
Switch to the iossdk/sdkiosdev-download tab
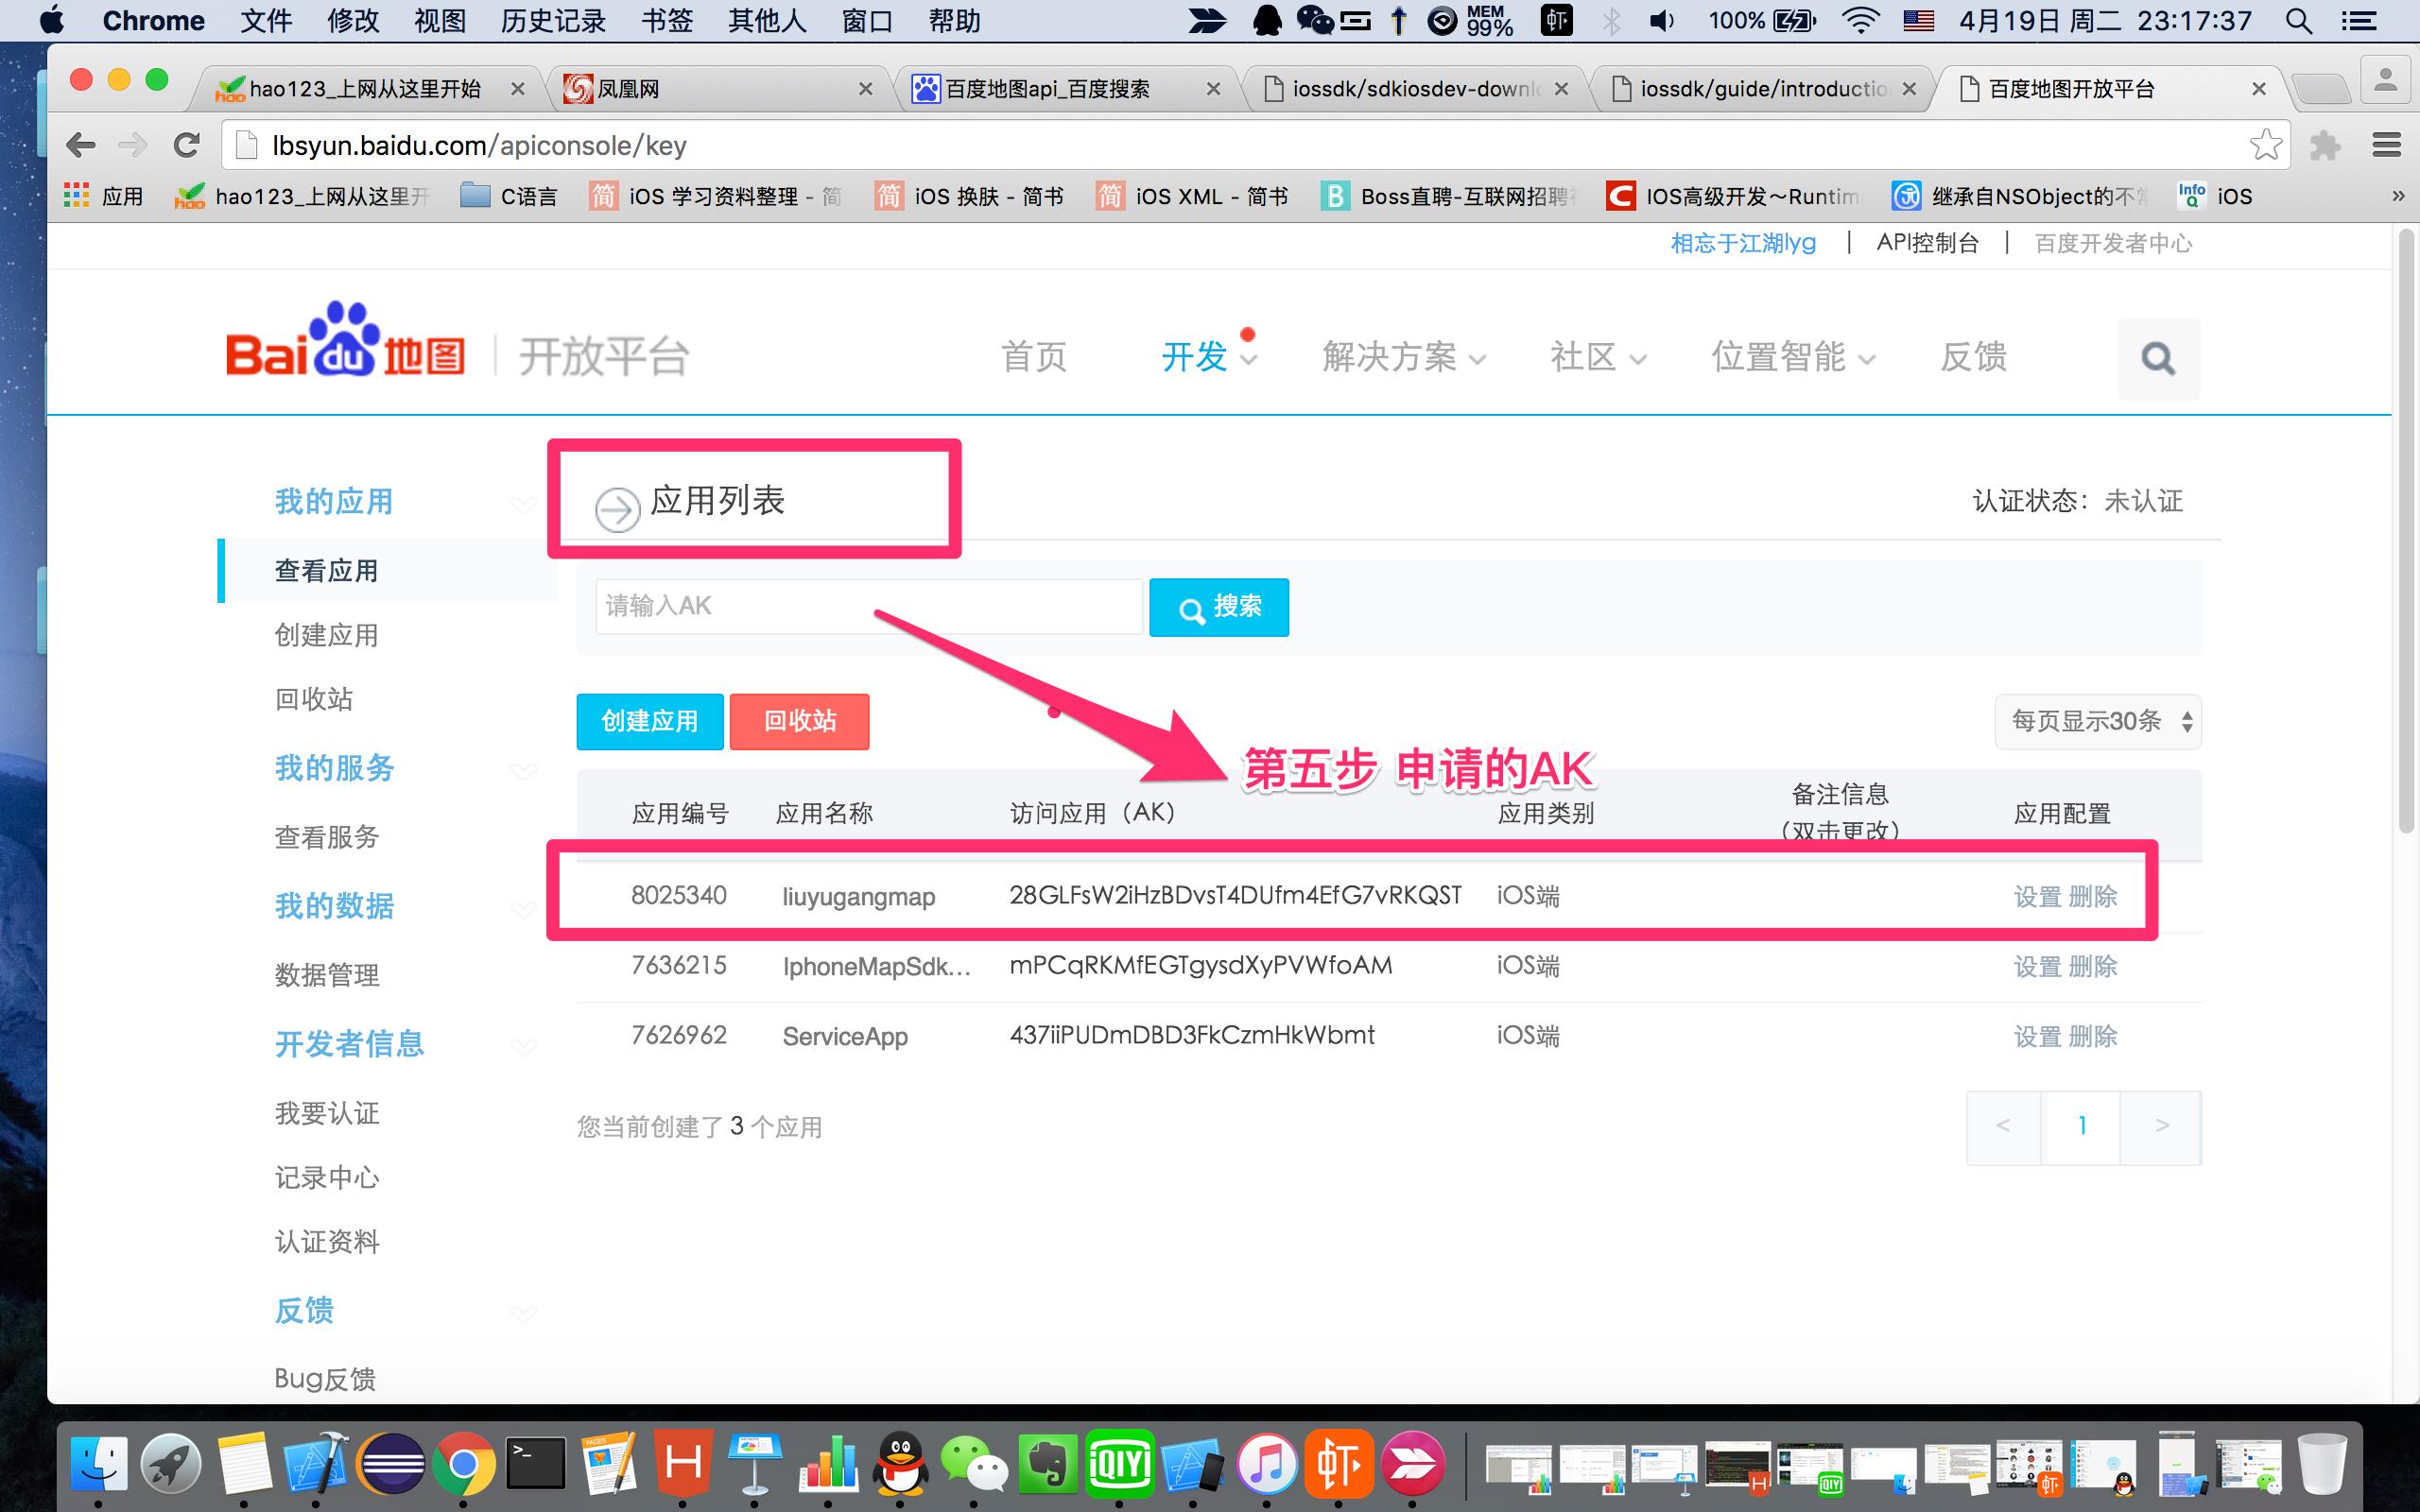click(1413, 89)
